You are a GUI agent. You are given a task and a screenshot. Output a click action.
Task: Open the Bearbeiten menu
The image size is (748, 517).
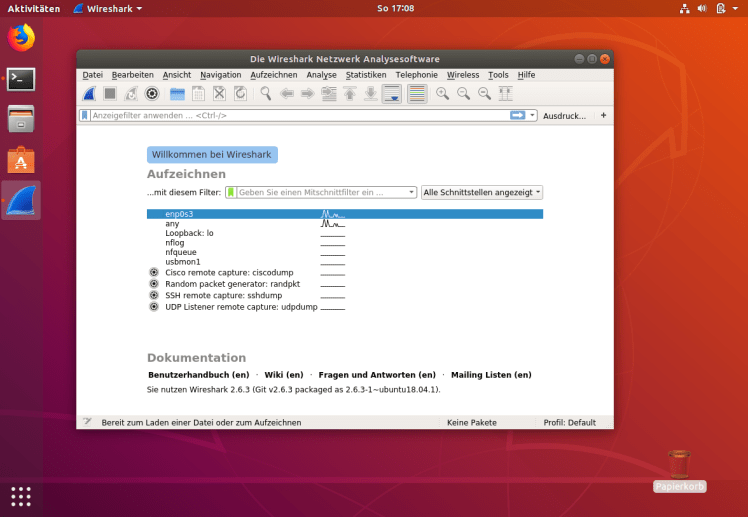(133, 75)
